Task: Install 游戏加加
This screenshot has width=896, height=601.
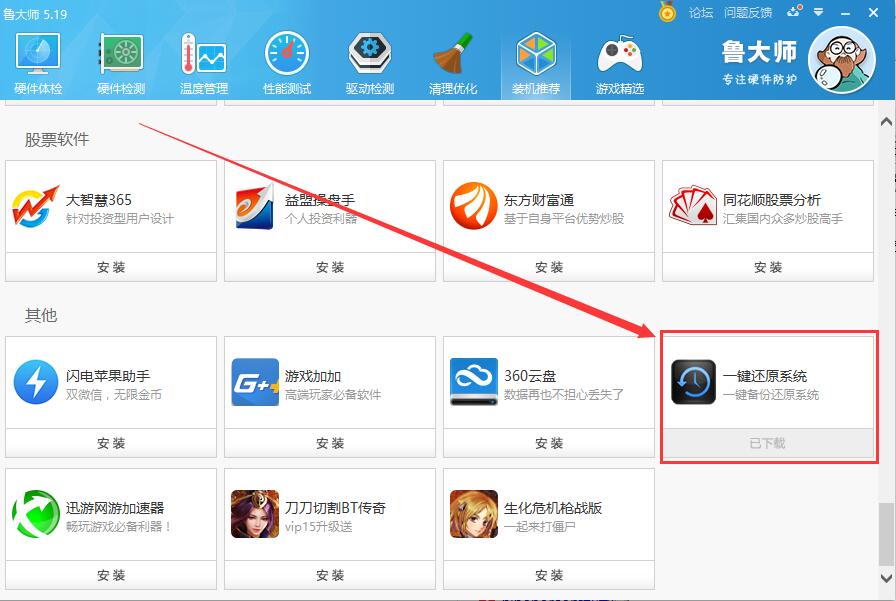Action: click(329, 443)
